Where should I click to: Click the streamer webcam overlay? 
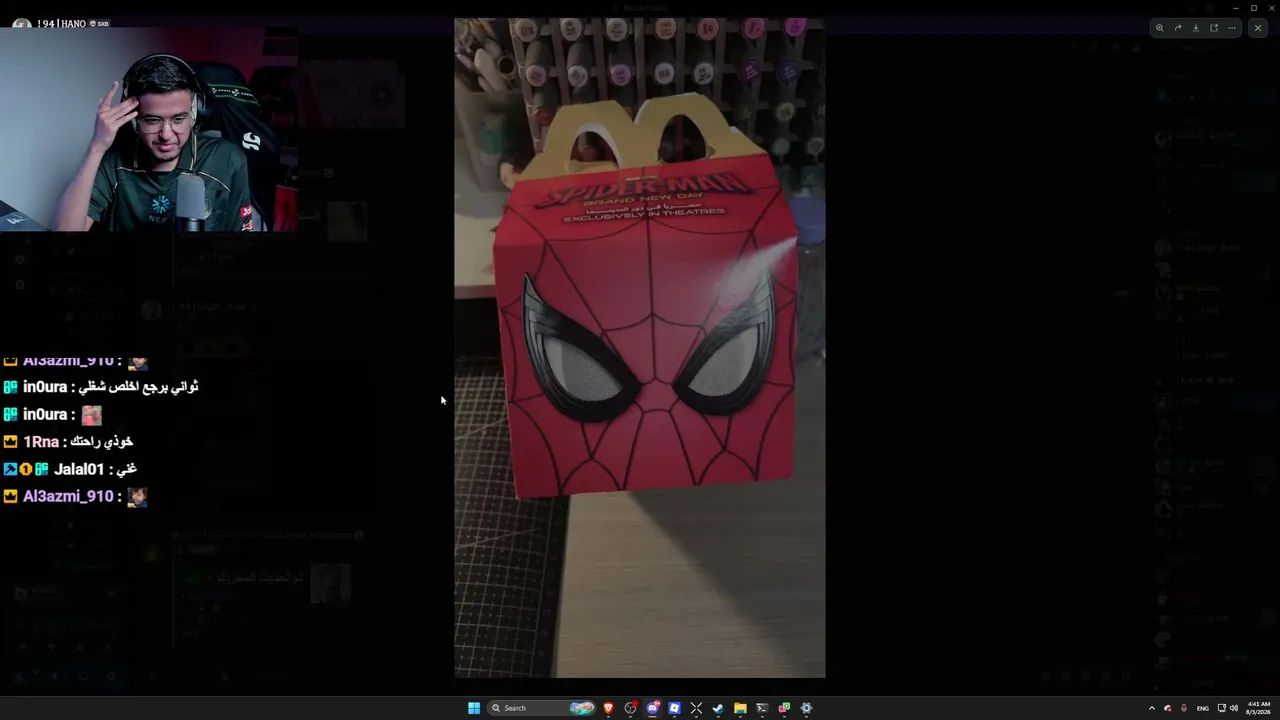(150, 130)
